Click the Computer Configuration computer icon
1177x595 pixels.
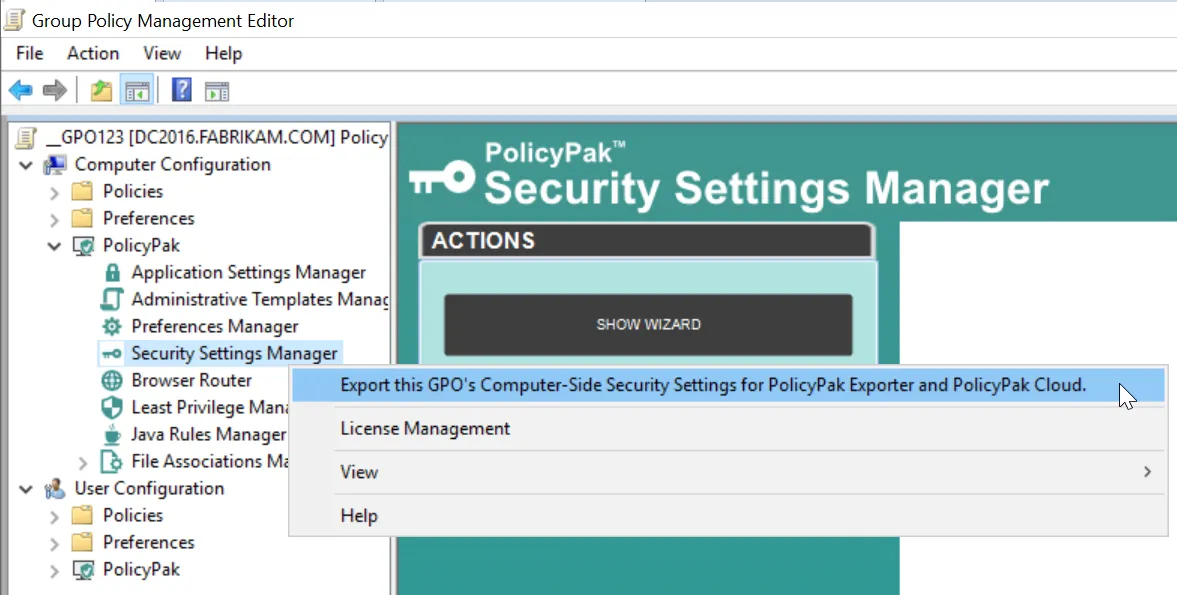coord(55,164)
